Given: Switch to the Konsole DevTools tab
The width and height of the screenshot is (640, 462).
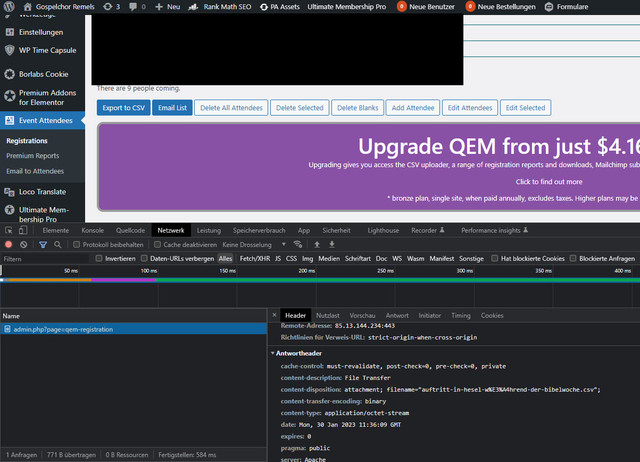Looking at the screenshot, I should tap(93, 230).
